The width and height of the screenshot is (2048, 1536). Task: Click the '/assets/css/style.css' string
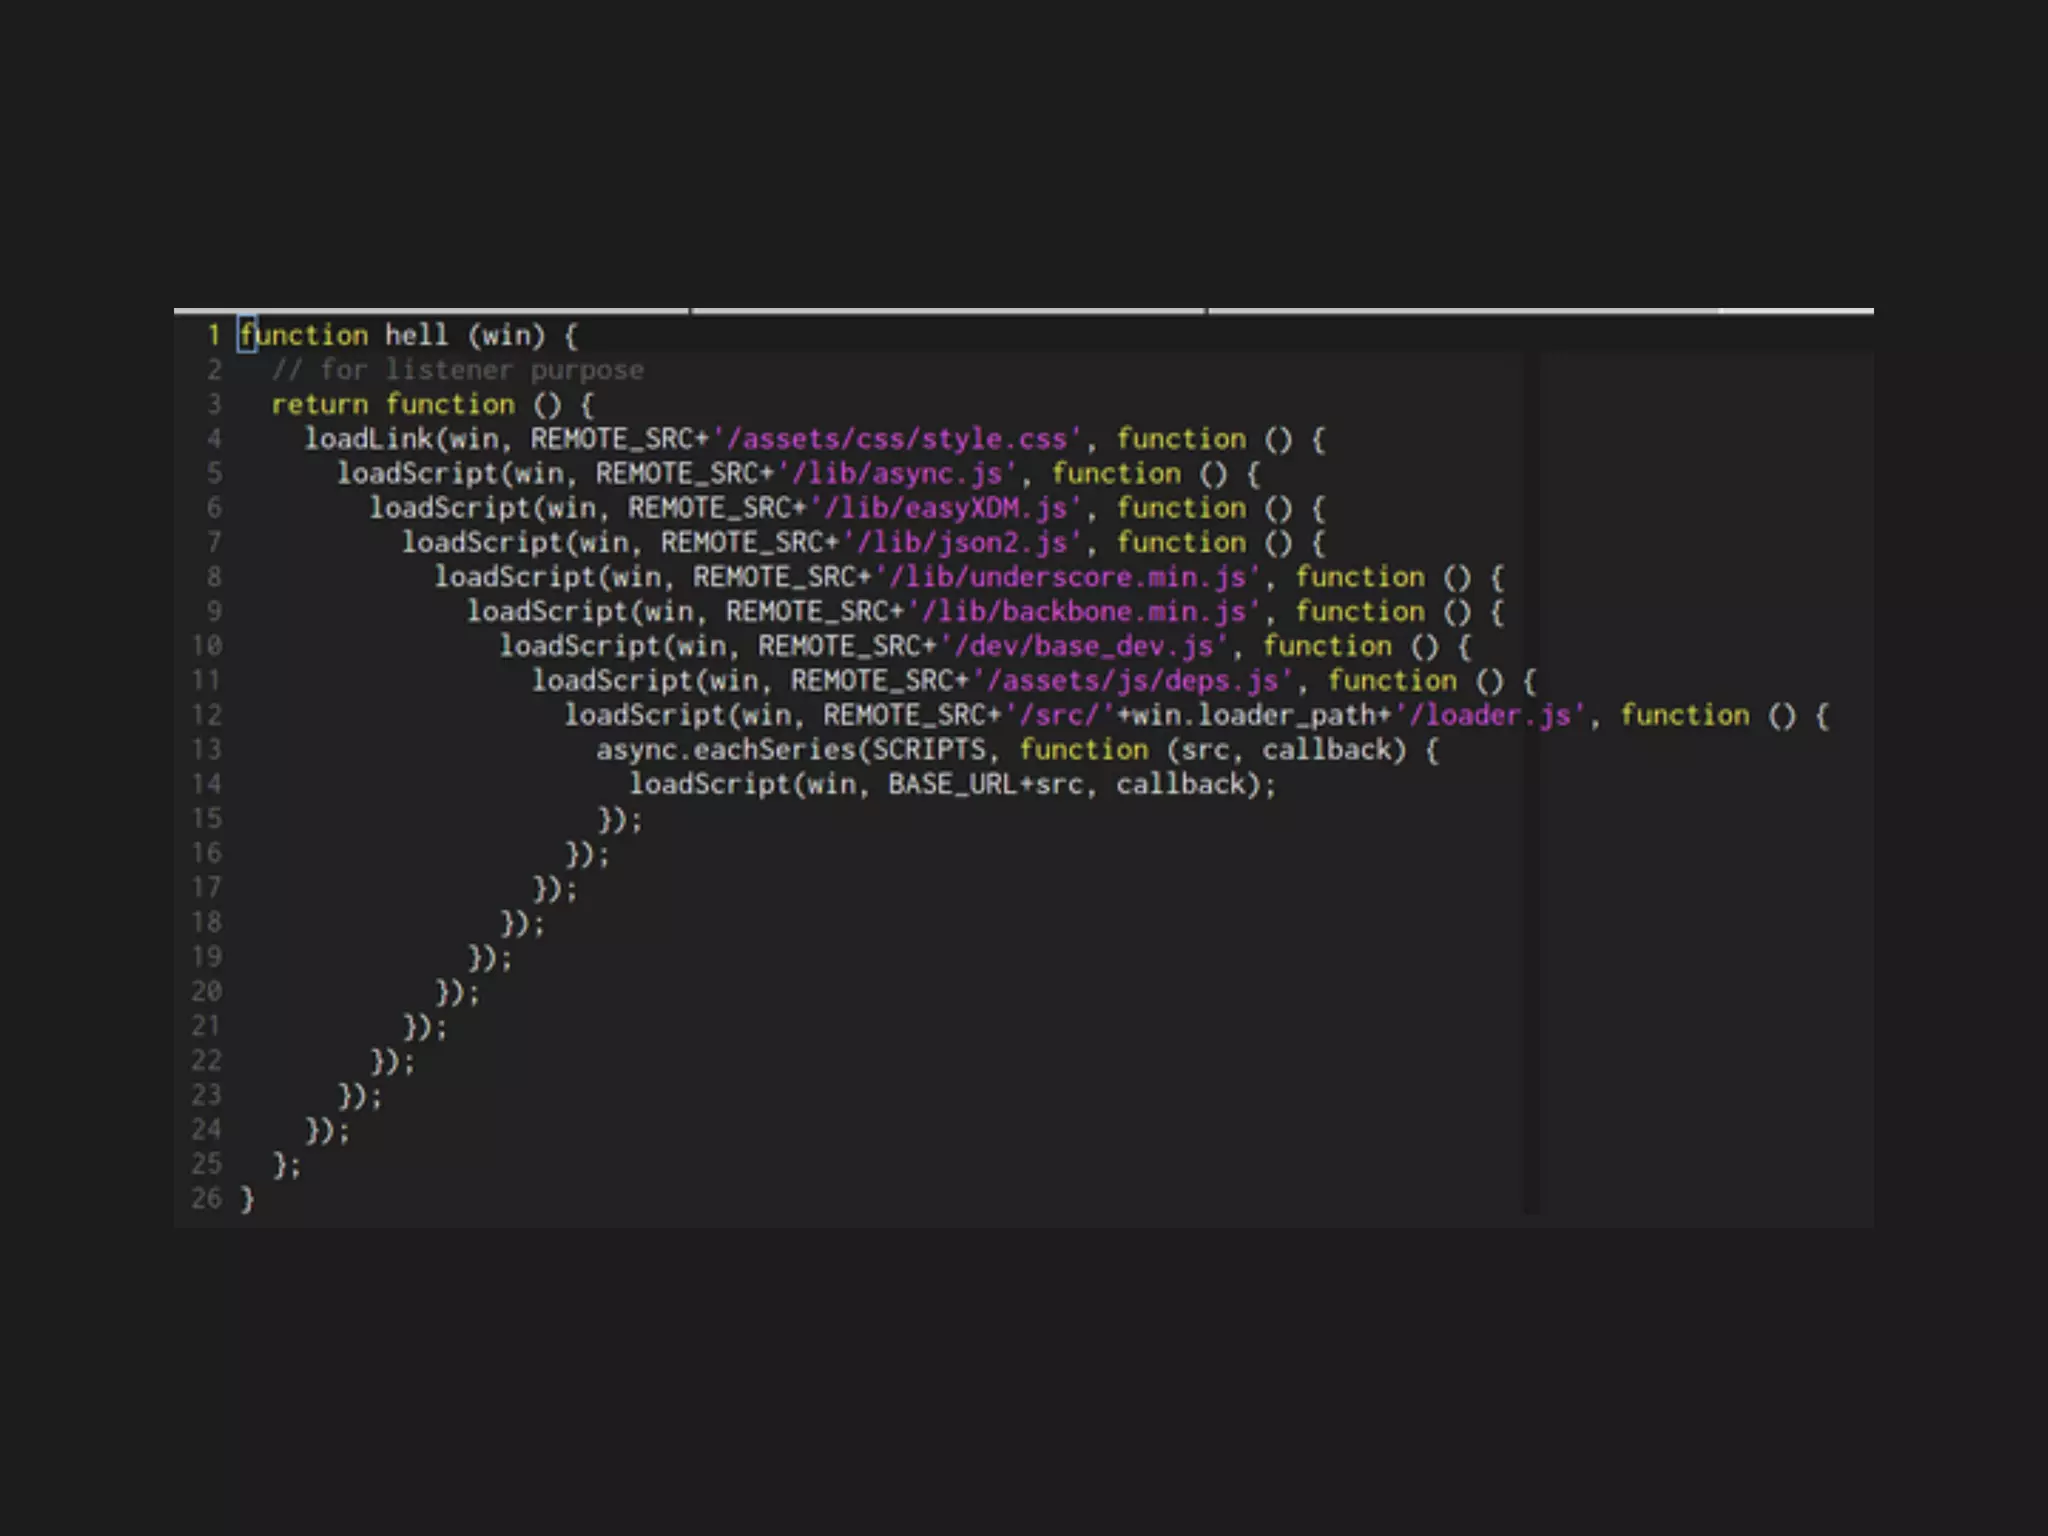(x=897, y=439)
